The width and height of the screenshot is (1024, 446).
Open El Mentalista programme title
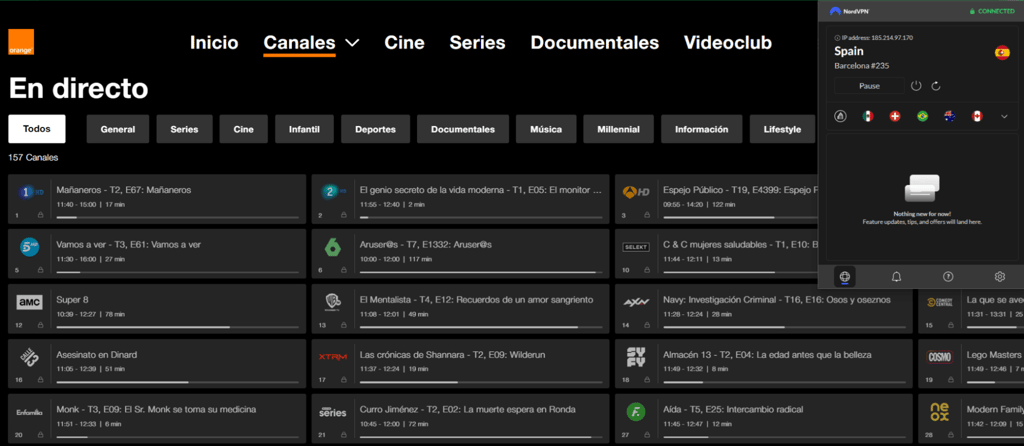click(x=476, y=300)
